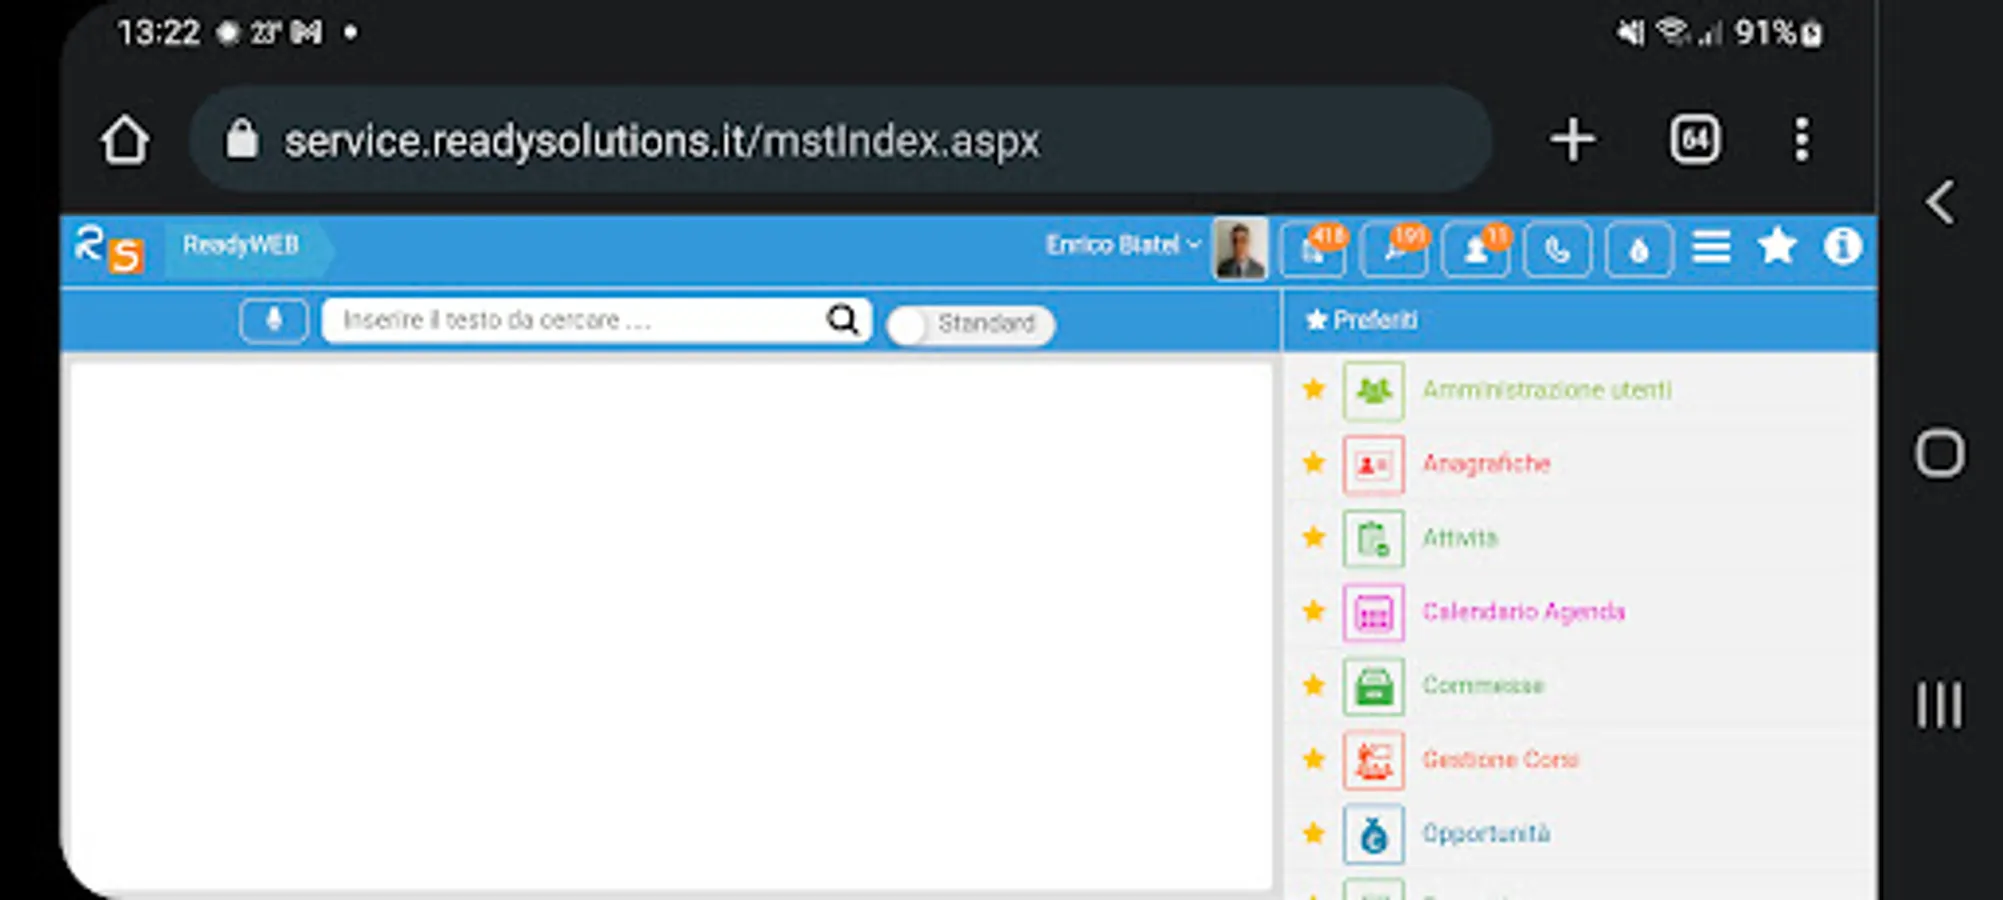The image size is (2003, 900).
Task: Open Android recent apps button
Action: tap(1940, 705)
